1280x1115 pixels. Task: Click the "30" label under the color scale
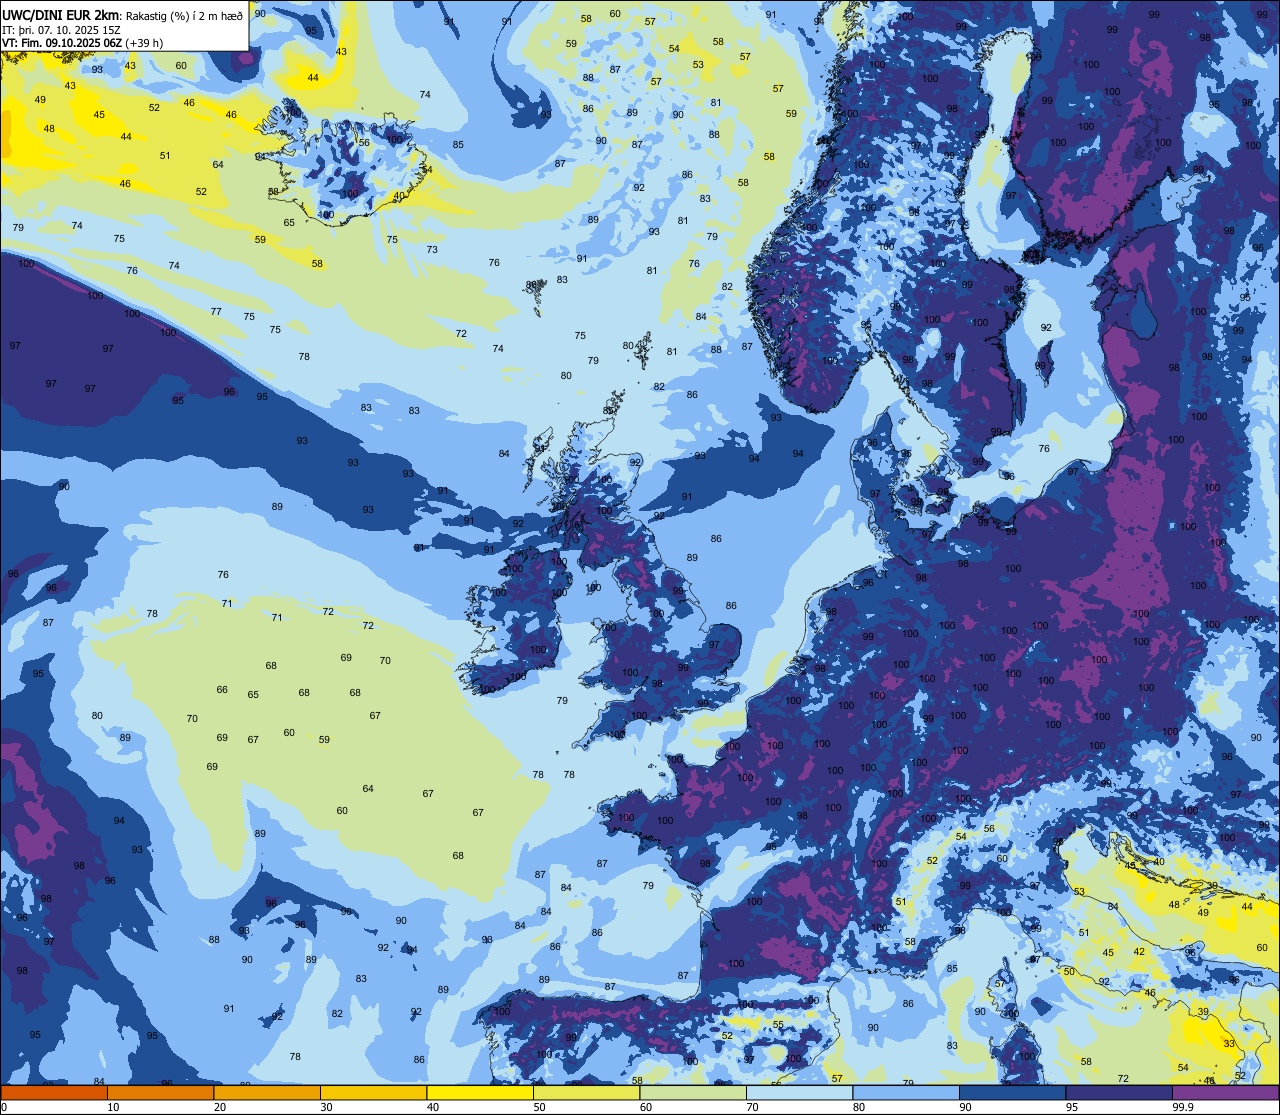[x=326, y=1107]
